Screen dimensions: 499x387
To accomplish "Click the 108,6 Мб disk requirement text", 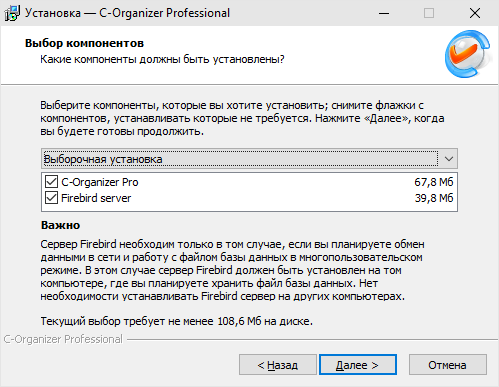I will coord(239,321).
